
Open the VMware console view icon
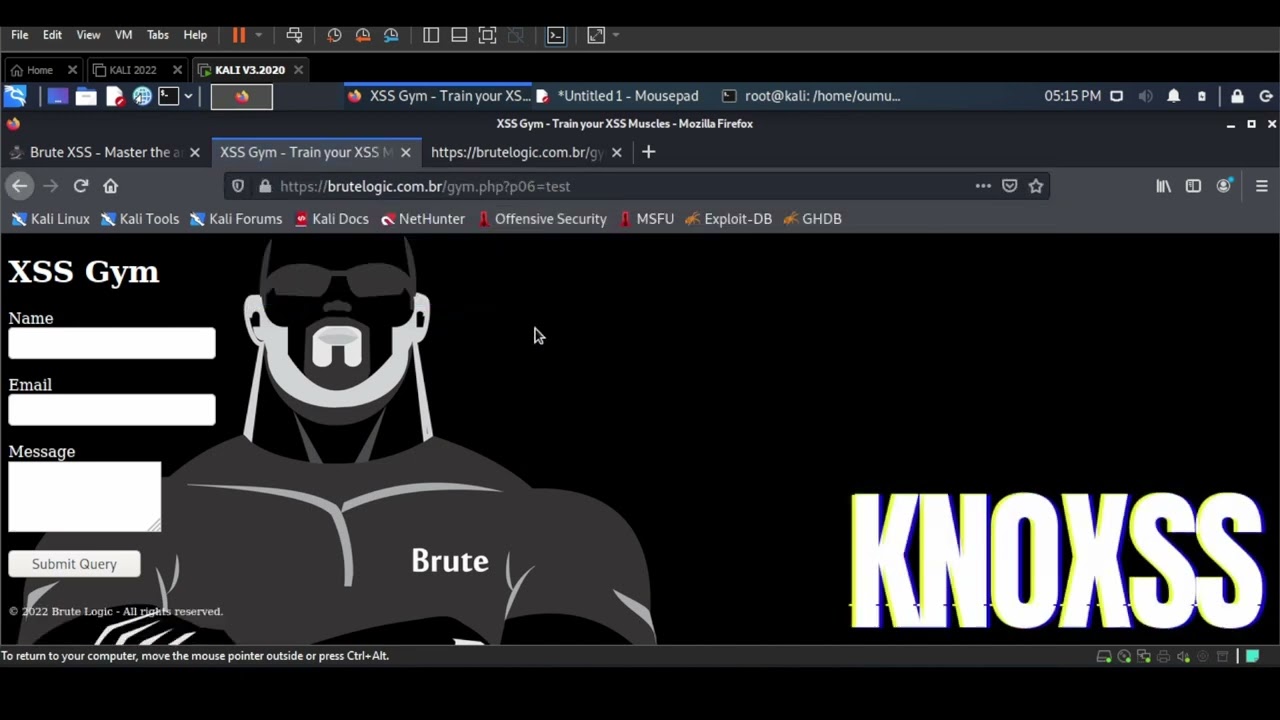tap(556, 35)
